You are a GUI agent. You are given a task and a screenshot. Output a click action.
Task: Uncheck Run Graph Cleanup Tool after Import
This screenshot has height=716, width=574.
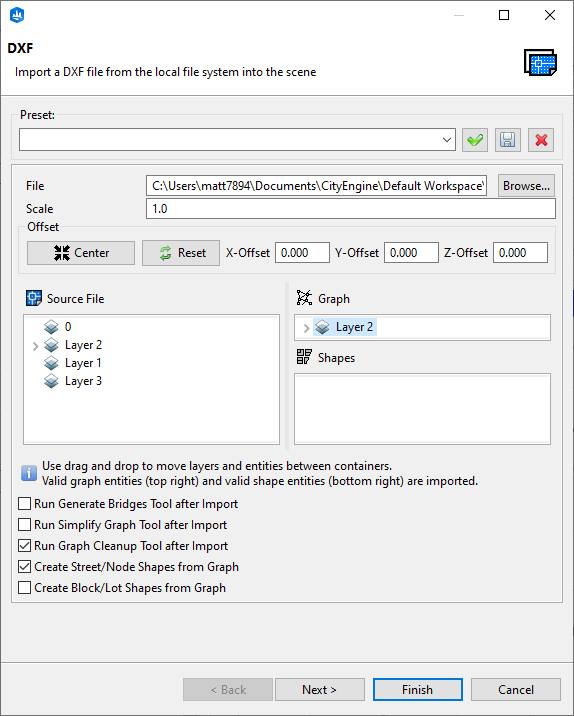click(x=24, y=546)
